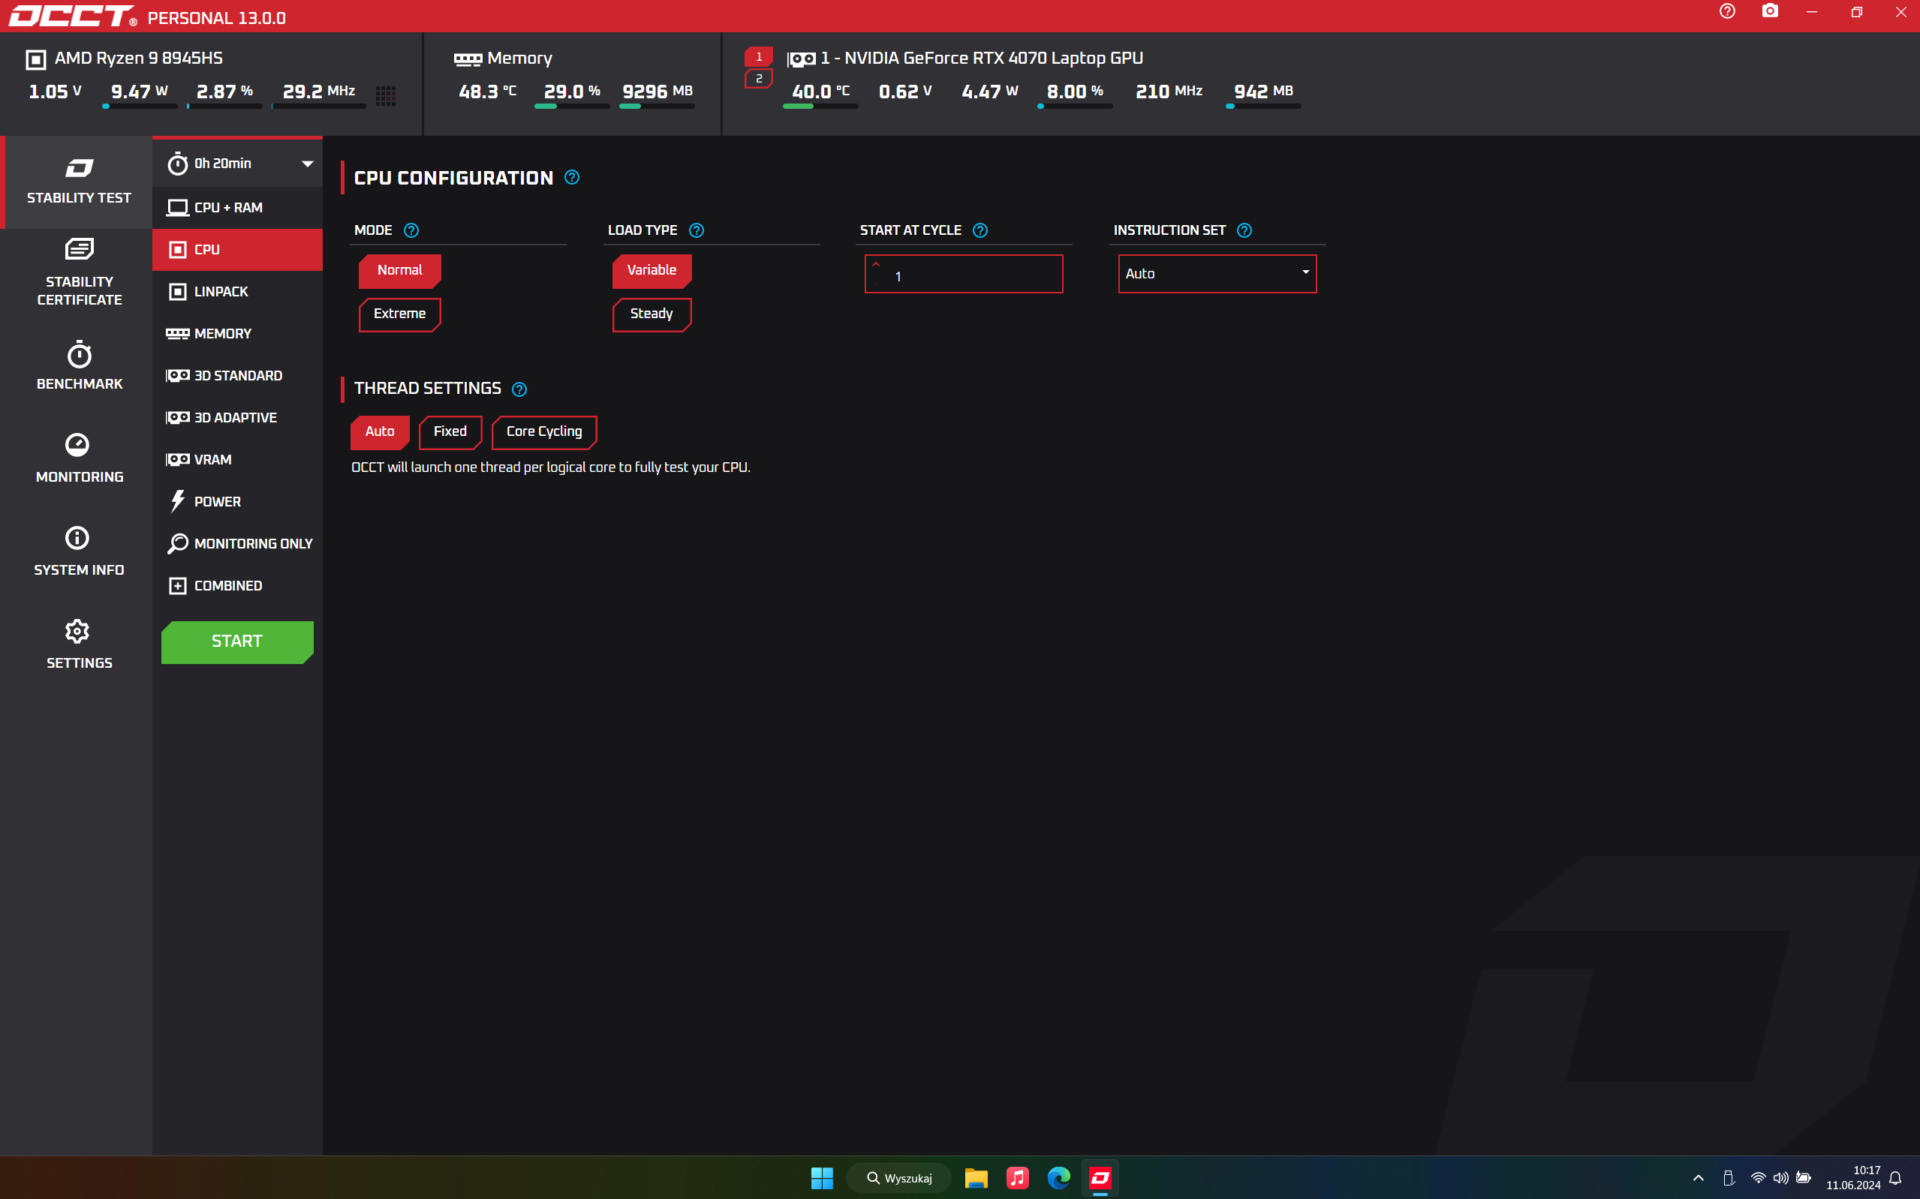The width and height of the screenshot is (1920, 1199).
Task: Open File Explorer from taskbar
Action: [976, 1178]
